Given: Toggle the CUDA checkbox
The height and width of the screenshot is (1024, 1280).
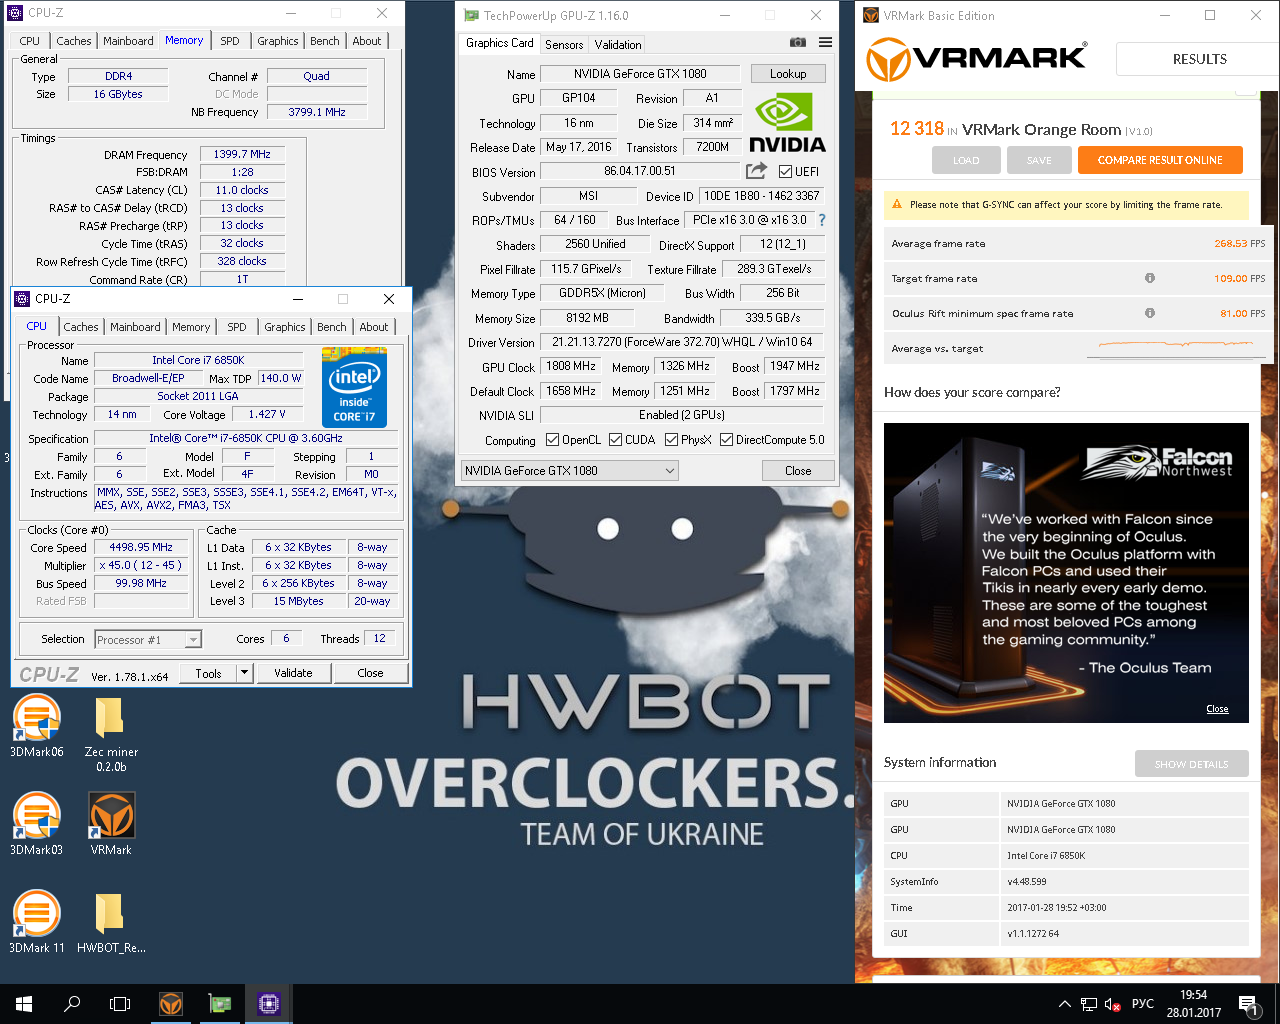Looking at the screenshot, I should (616, 440).
